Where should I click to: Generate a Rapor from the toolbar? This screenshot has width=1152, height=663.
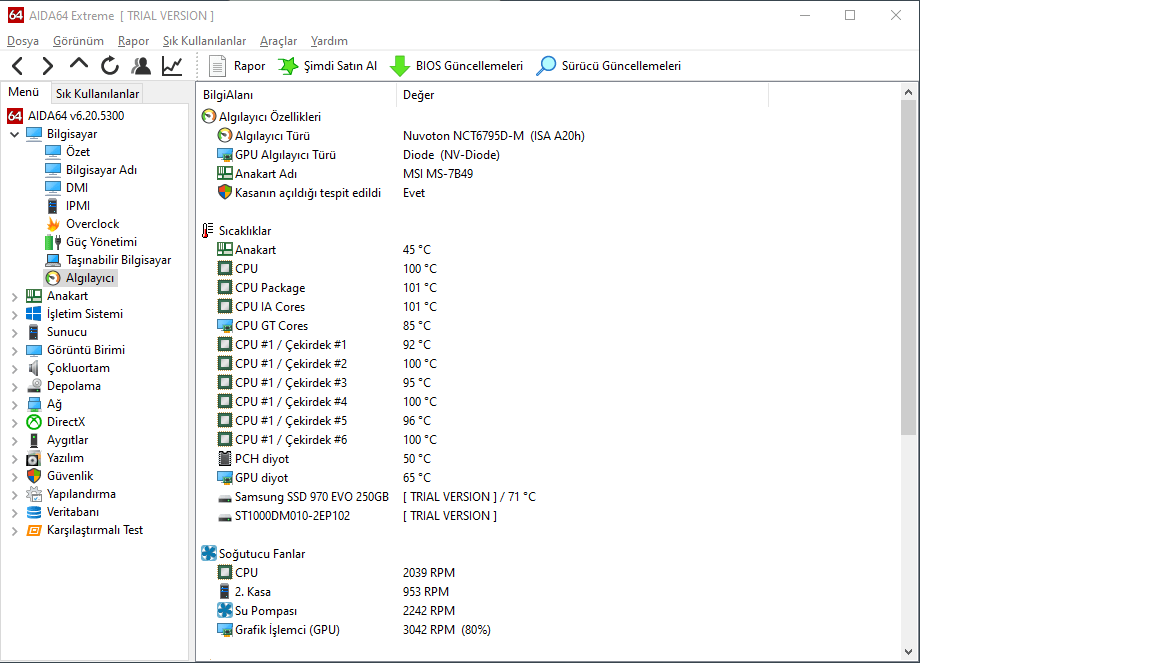(x=237, y=66)
